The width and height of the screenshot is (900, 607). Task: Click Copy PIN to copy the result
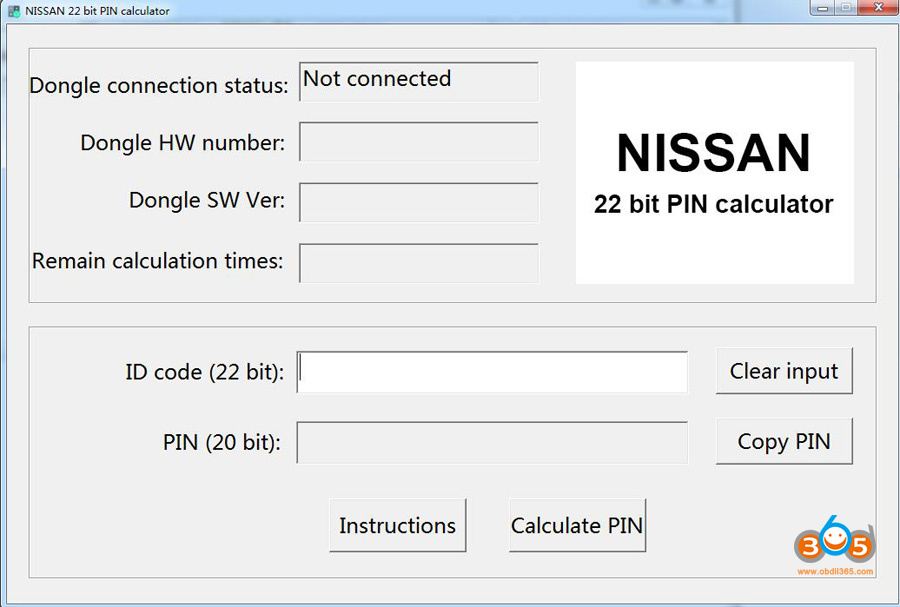pos(784,441)
